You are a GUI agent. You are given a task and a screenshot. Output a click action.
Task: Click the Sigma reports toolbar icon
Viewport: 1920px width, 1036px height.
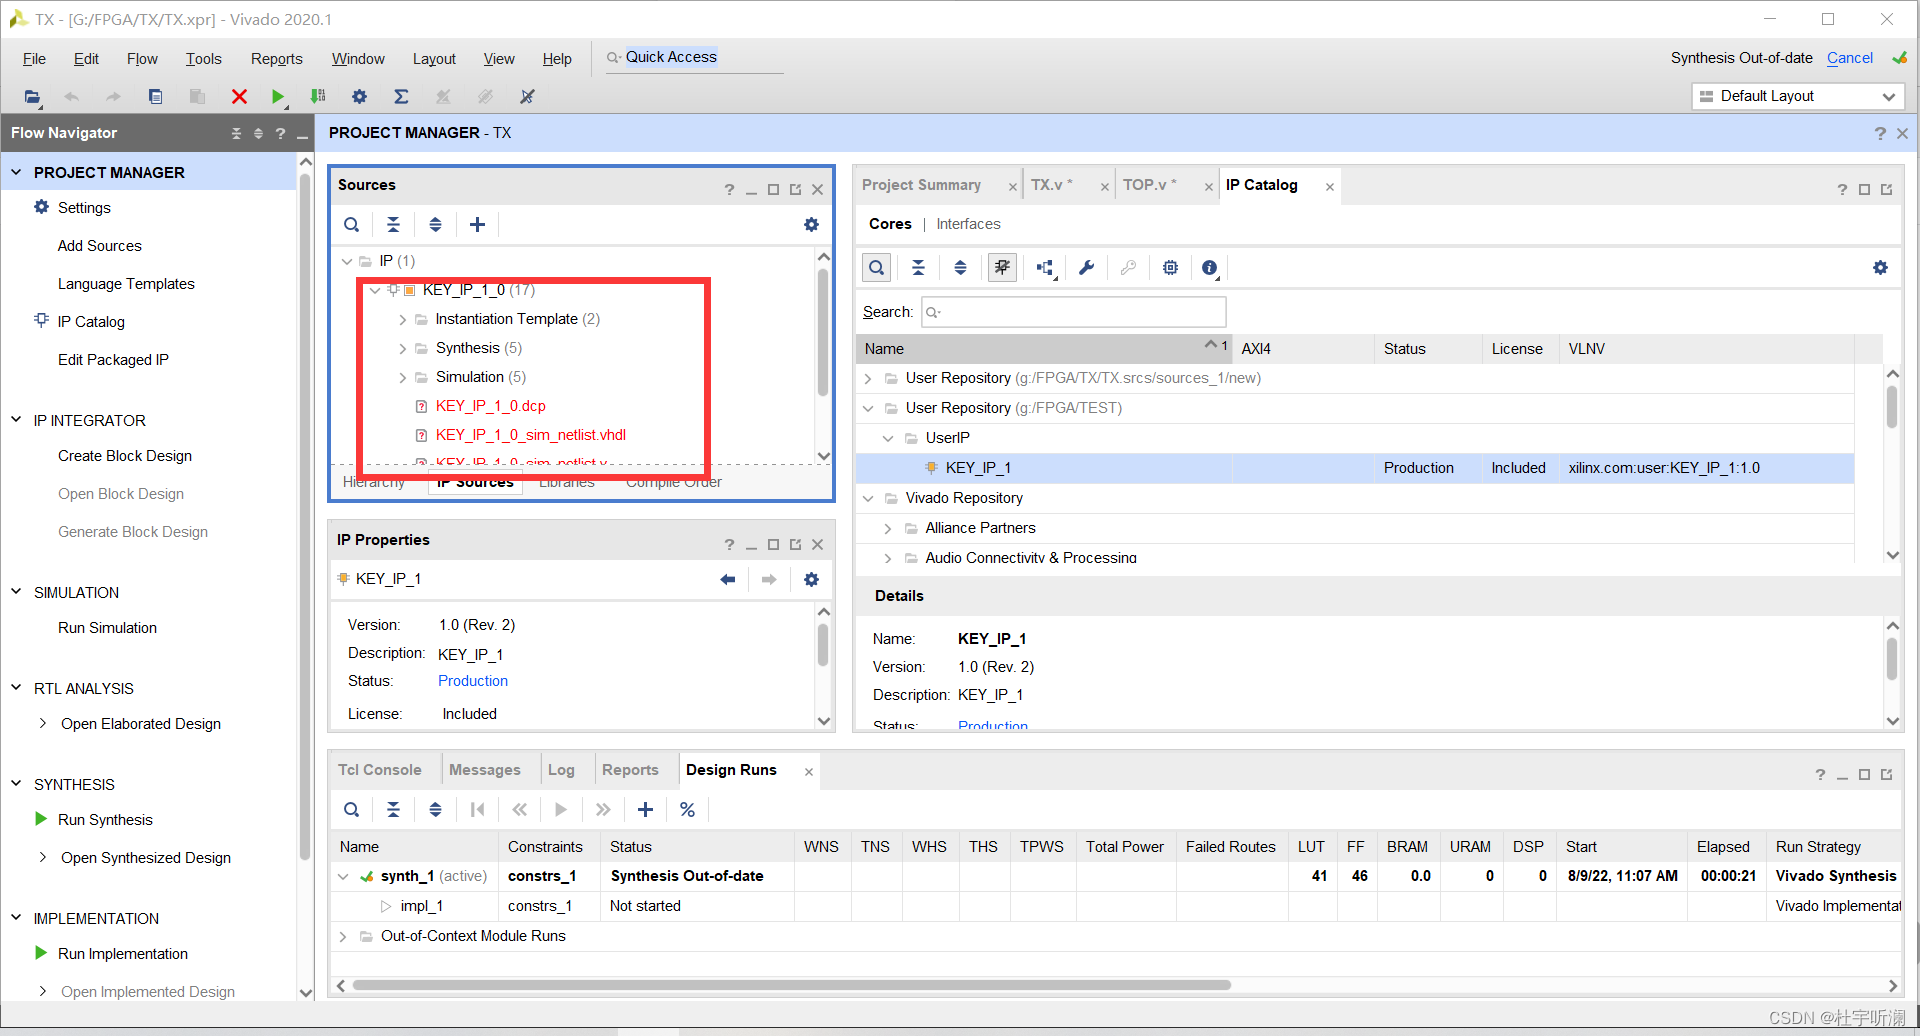401,97
